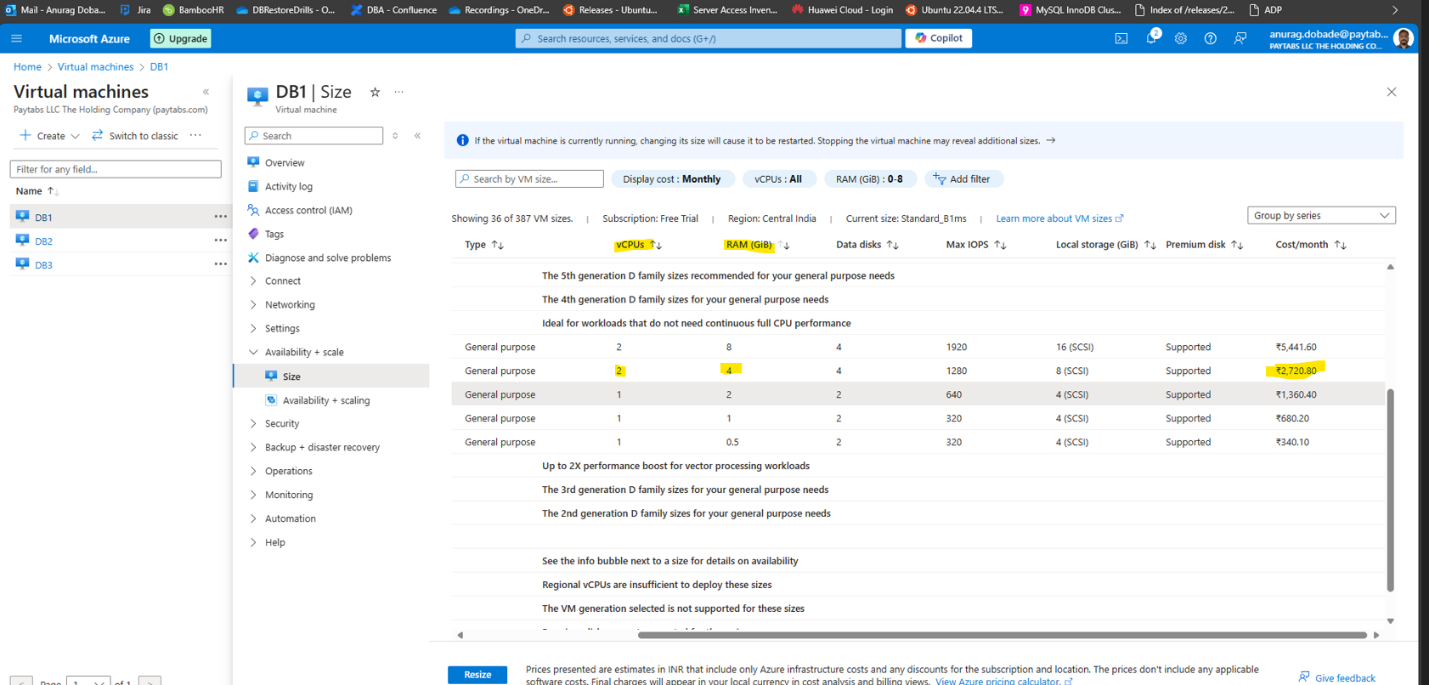Collapse the Virtual machines list panel
The image size is (1429, 685).
[x=206, y=92]
